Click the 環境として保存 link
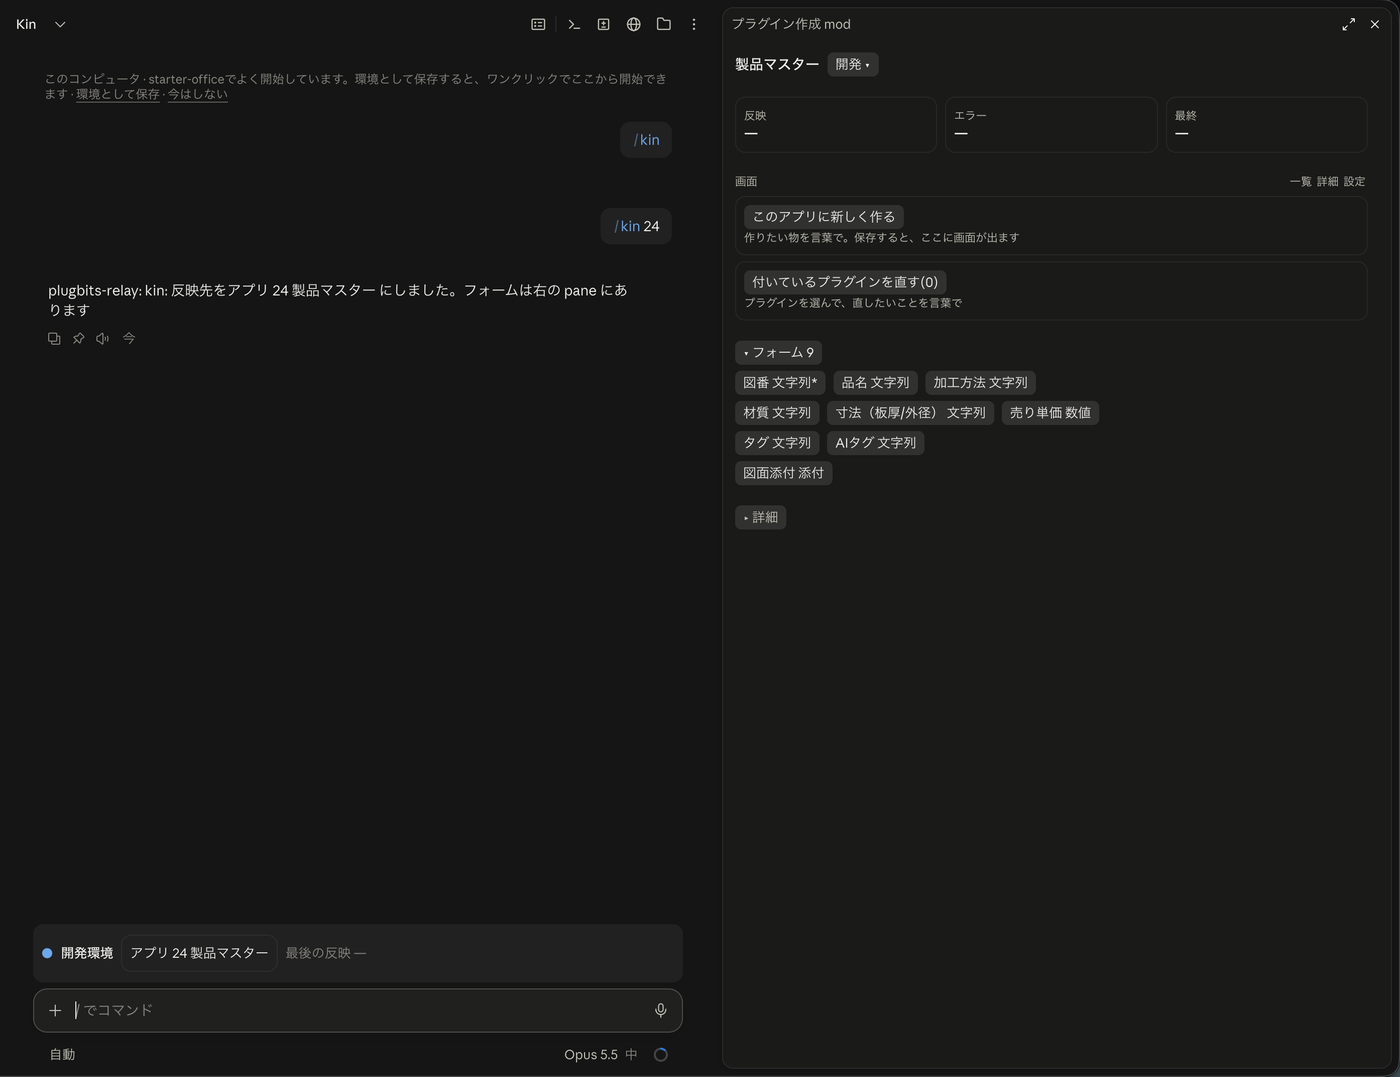 118,94
